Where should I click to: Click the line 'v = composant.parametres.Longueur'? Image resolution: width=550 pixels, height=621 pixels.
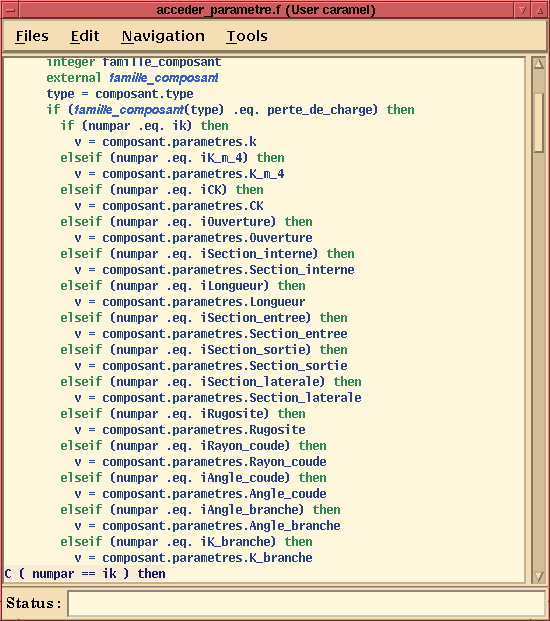[190, 302]
